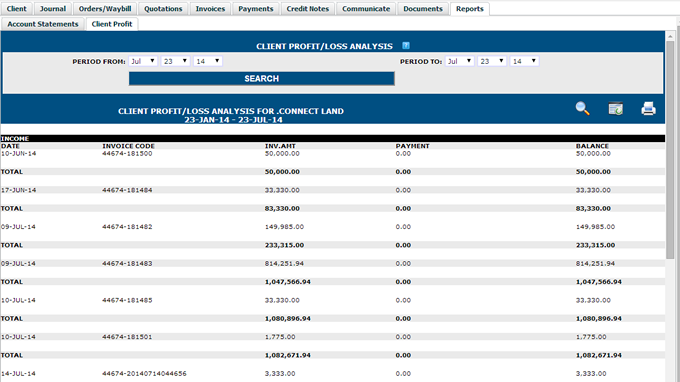680x382 pixels.
Task: Open the Quotations tab
Action: [x=163, y=9]
